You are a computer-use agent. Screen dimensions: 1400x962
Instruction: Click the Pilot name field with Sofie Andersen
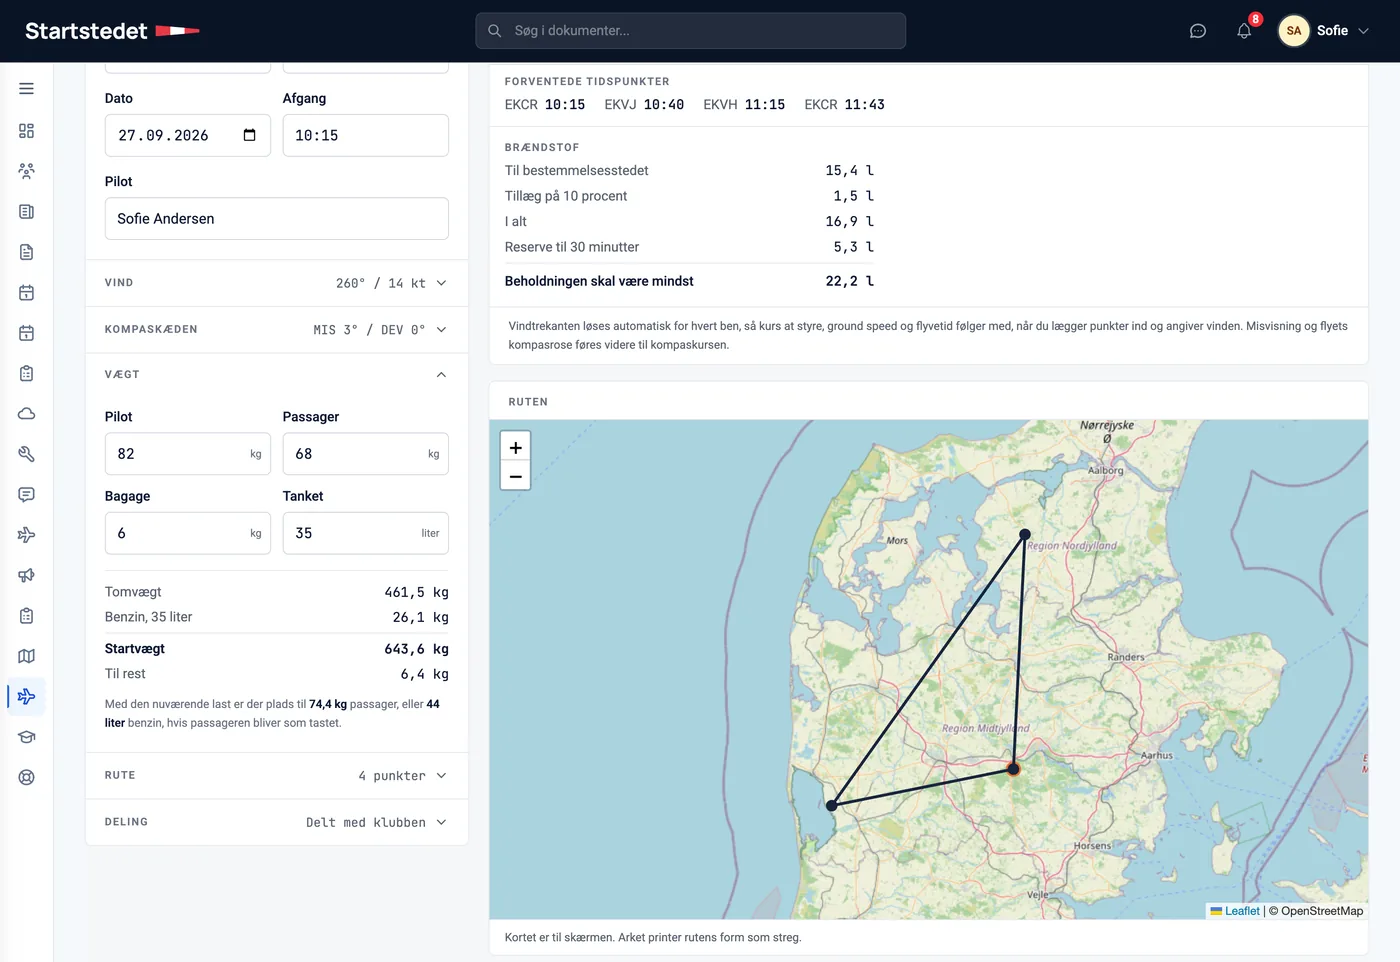277,218
